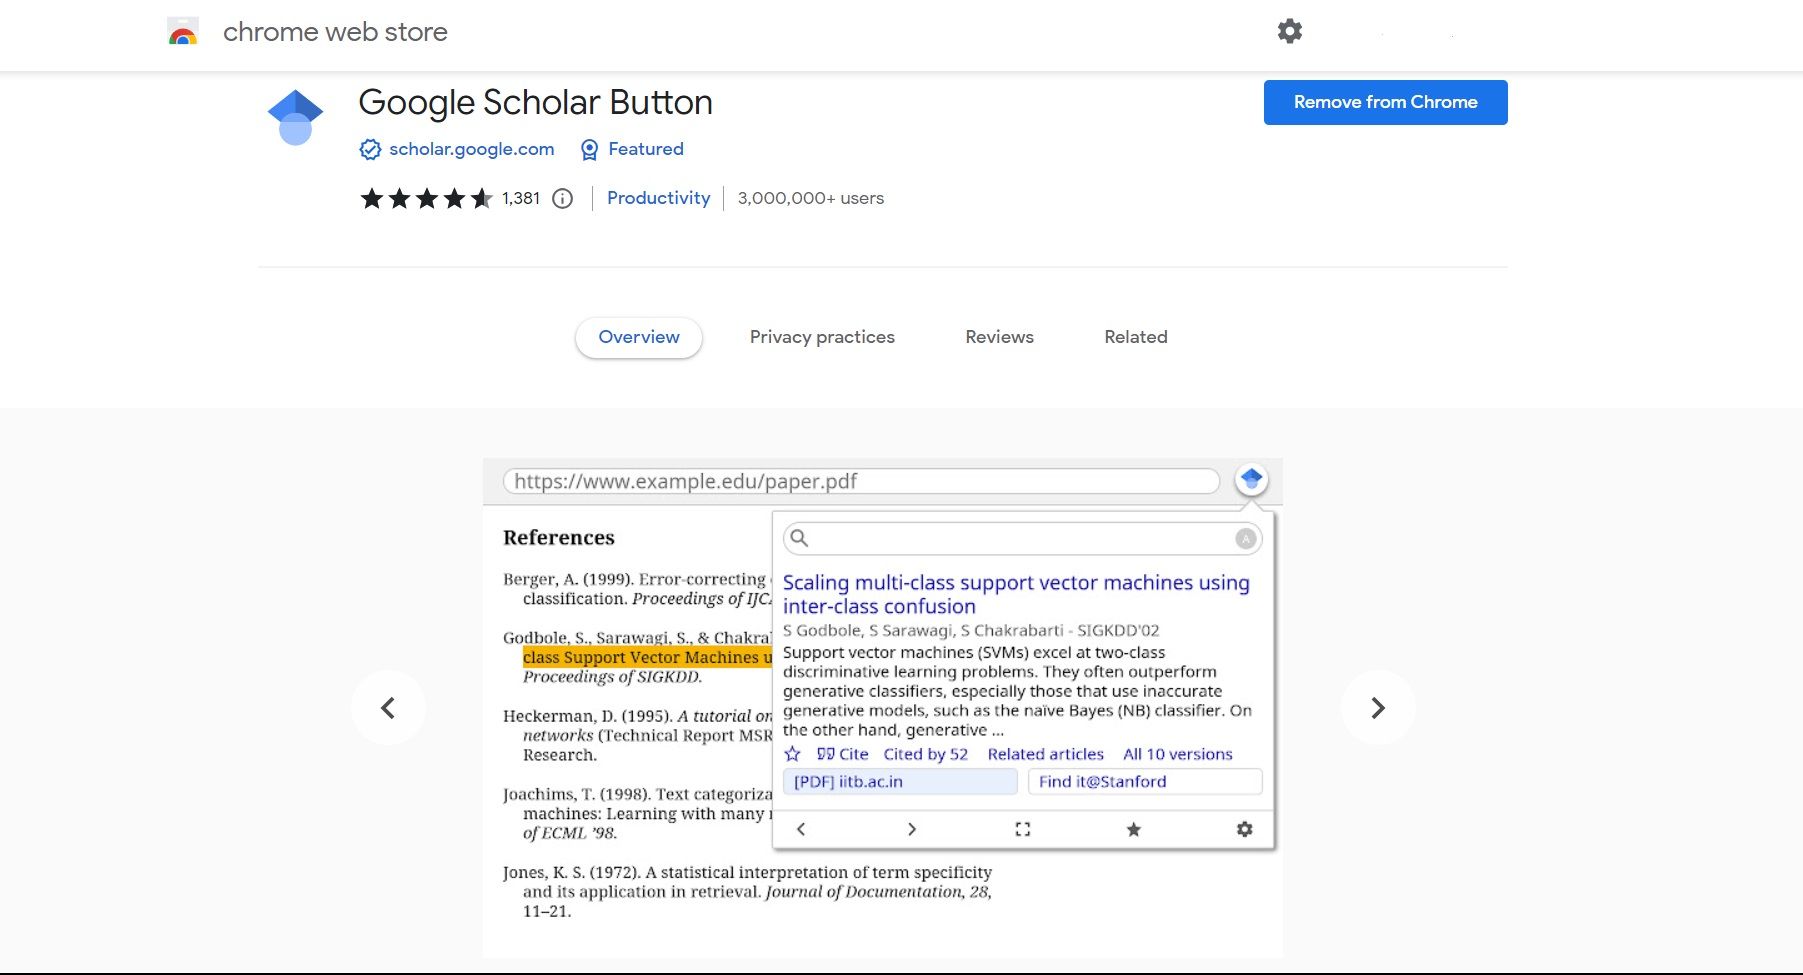Open the scholar.google.com link
Viewport: 1803px width, 975px height.
[x=470, y=149]
